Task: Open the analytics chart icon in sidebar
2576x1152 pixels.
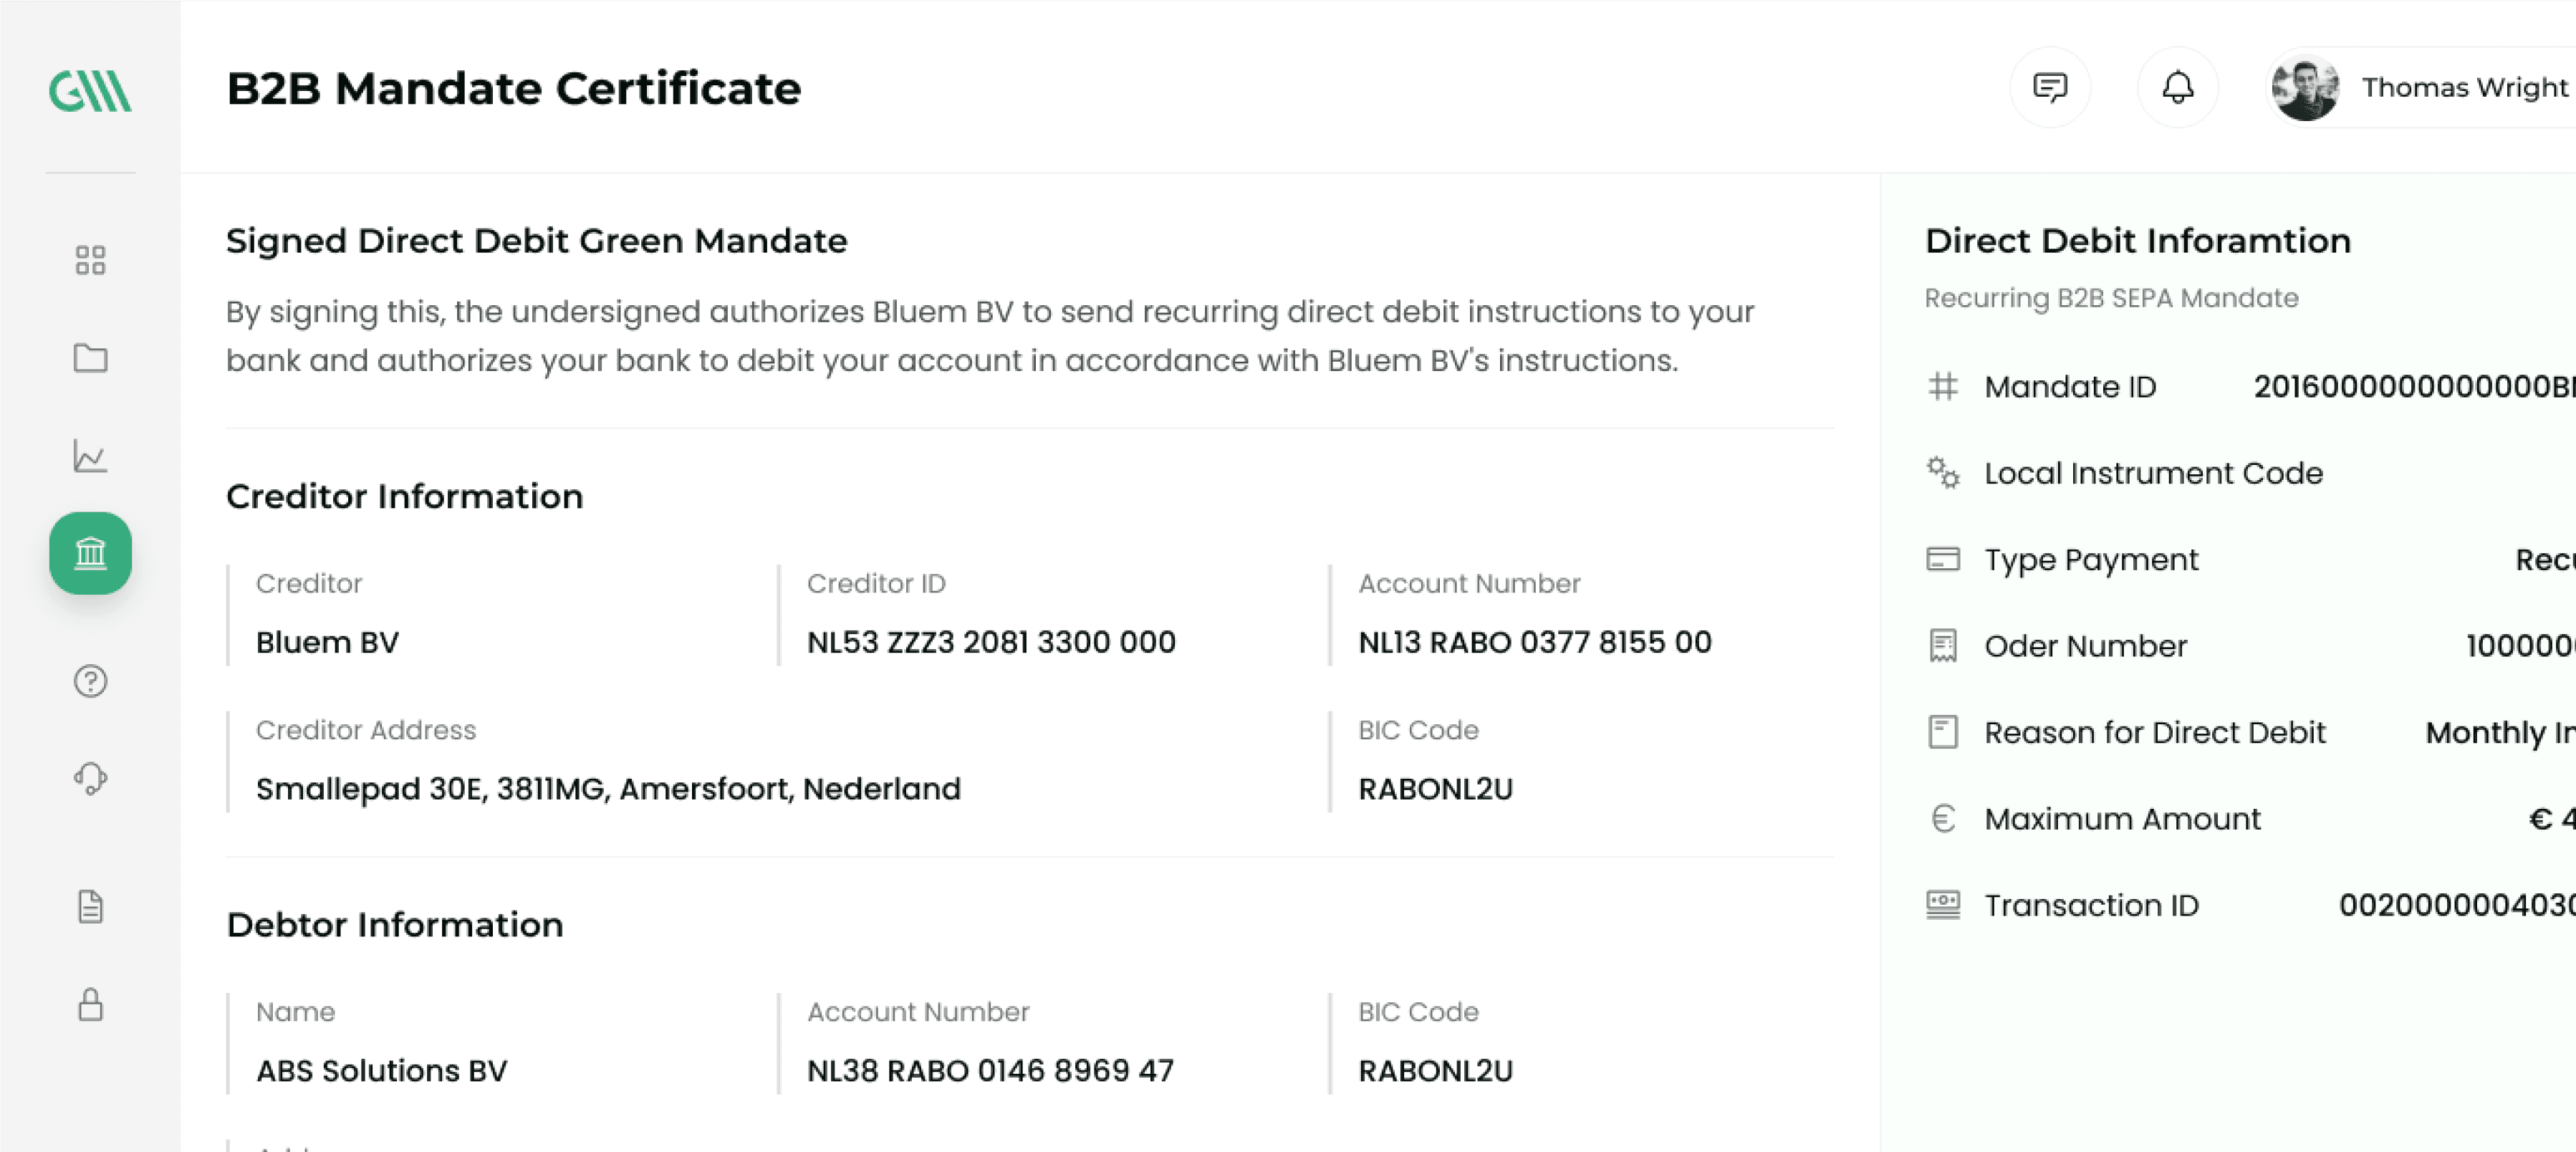Action: [x=90, y=456]
